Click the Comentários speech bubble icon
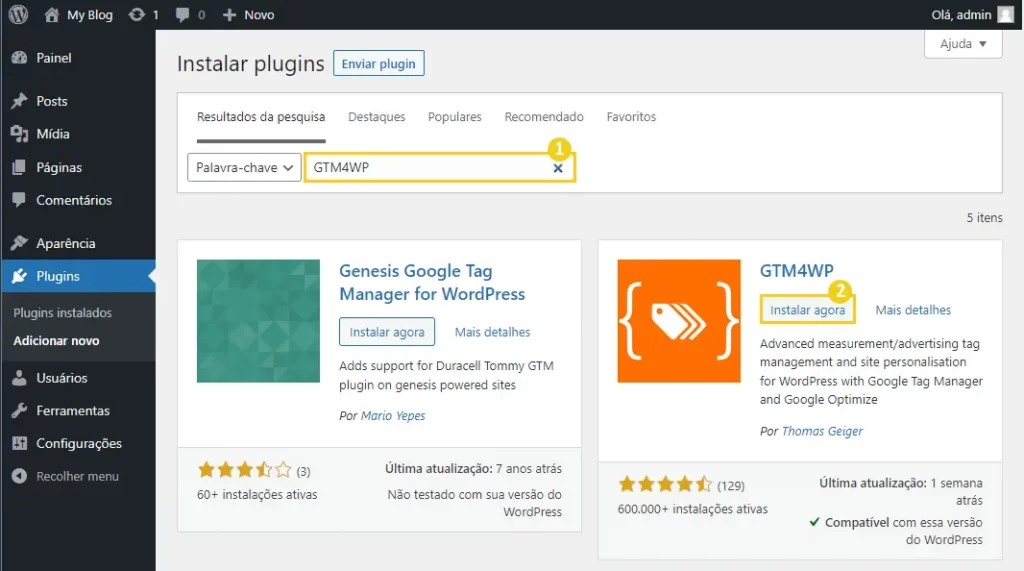Image resolution: width=1024 pixels, height=571 pixels. pos(20,200)
